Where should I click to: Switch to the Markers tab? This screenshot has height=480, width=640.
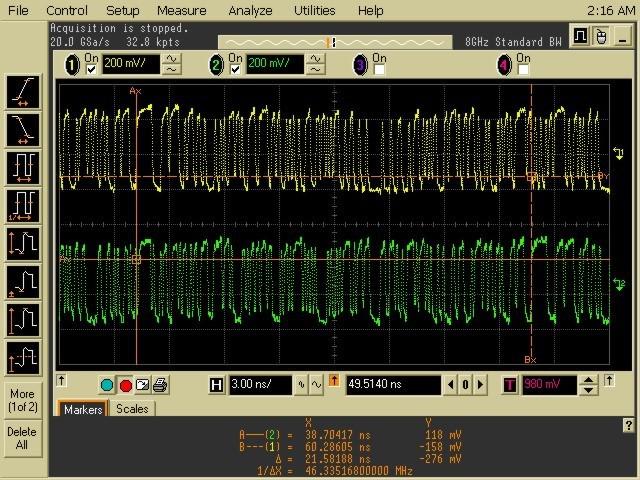tap(83, 409)
